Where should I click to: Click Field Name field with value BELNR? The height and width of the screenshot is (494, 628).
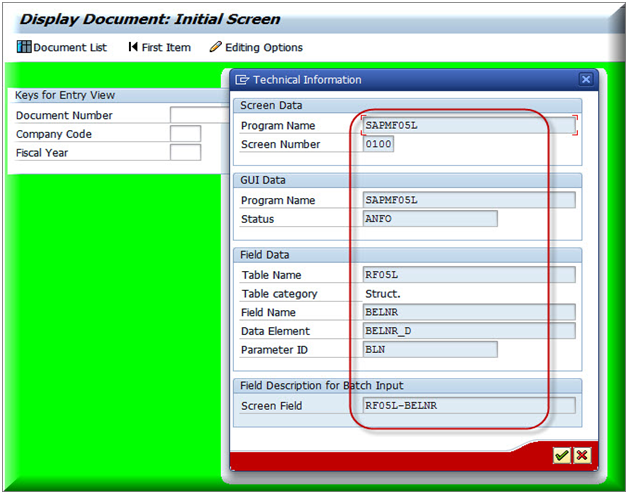click(469, 312)
